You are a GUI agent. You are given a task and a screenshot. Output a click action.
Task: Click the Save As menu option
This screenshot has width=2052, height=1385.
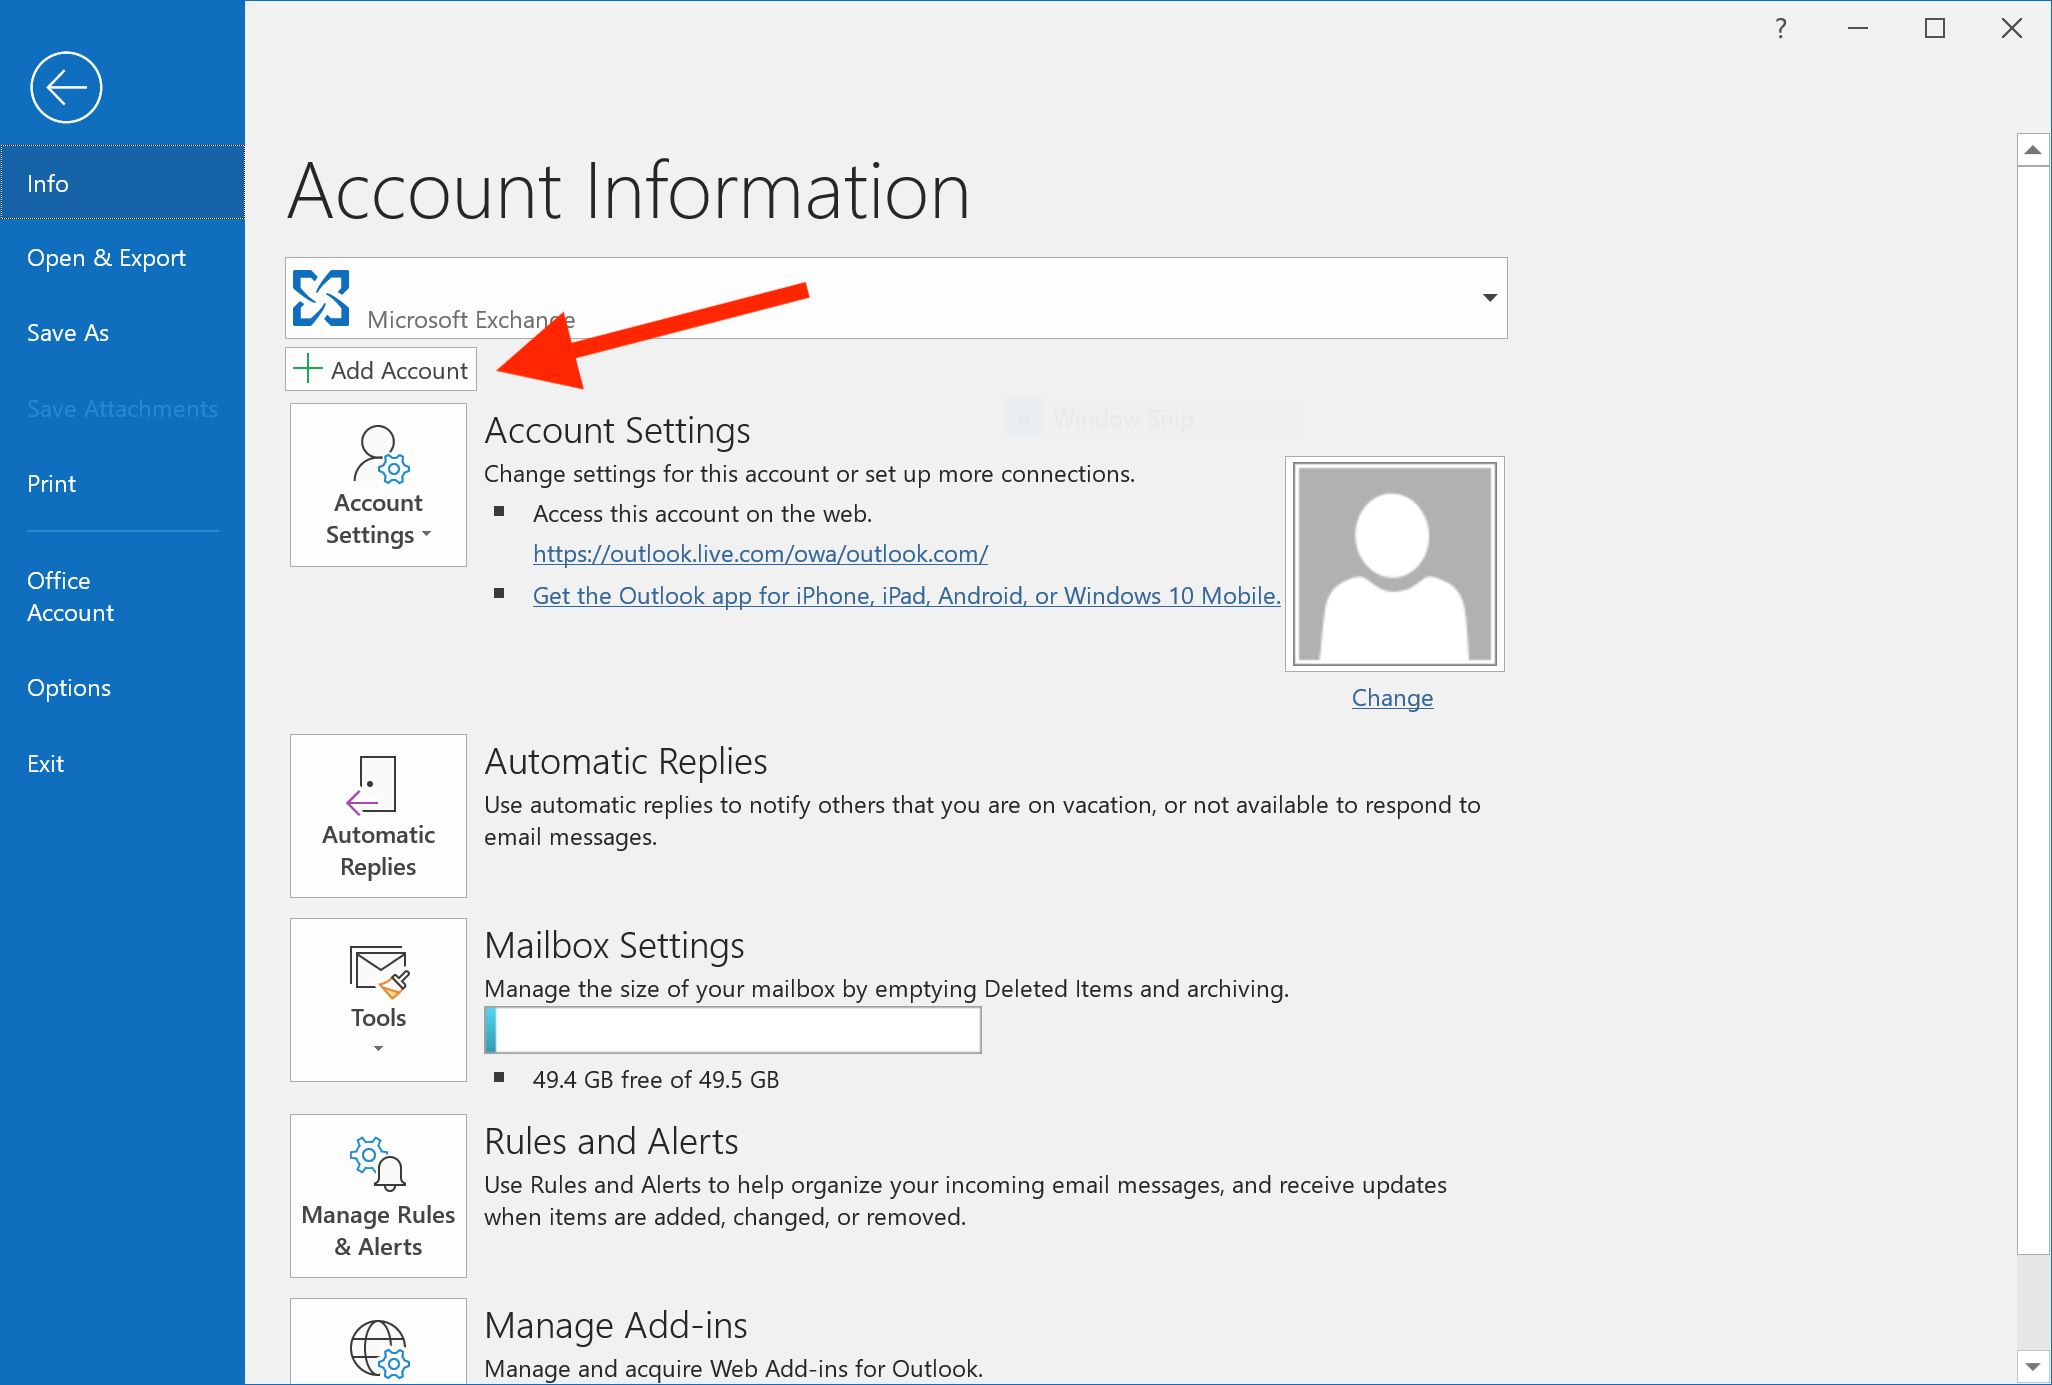70,332
